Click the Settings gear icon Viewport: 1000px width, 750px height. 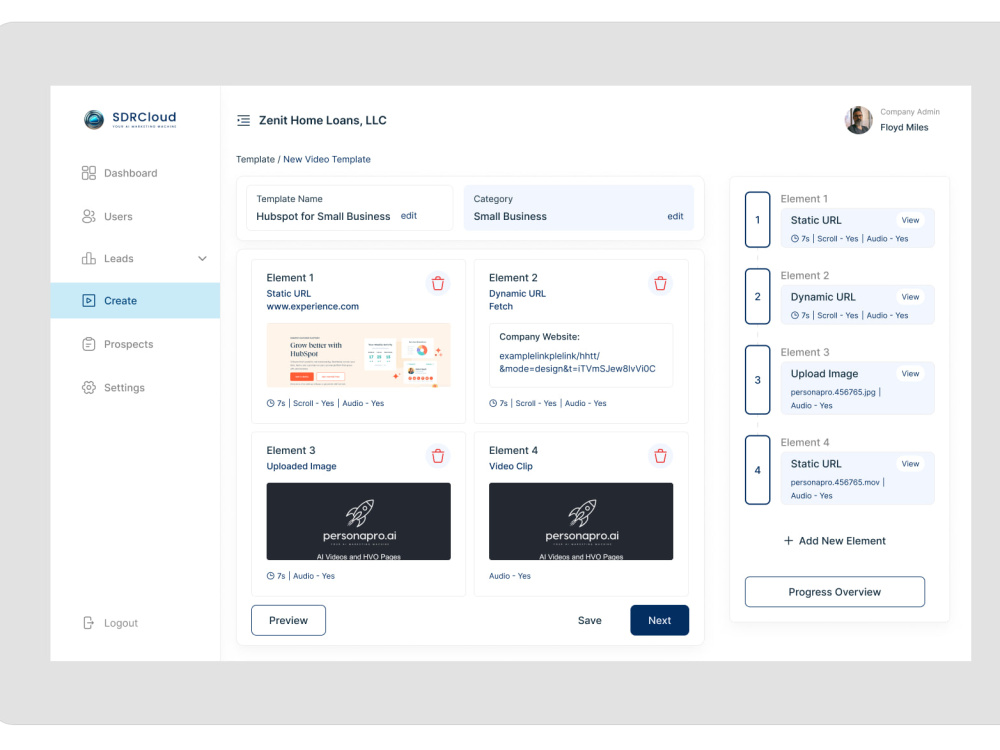click(x=89, y=388)
